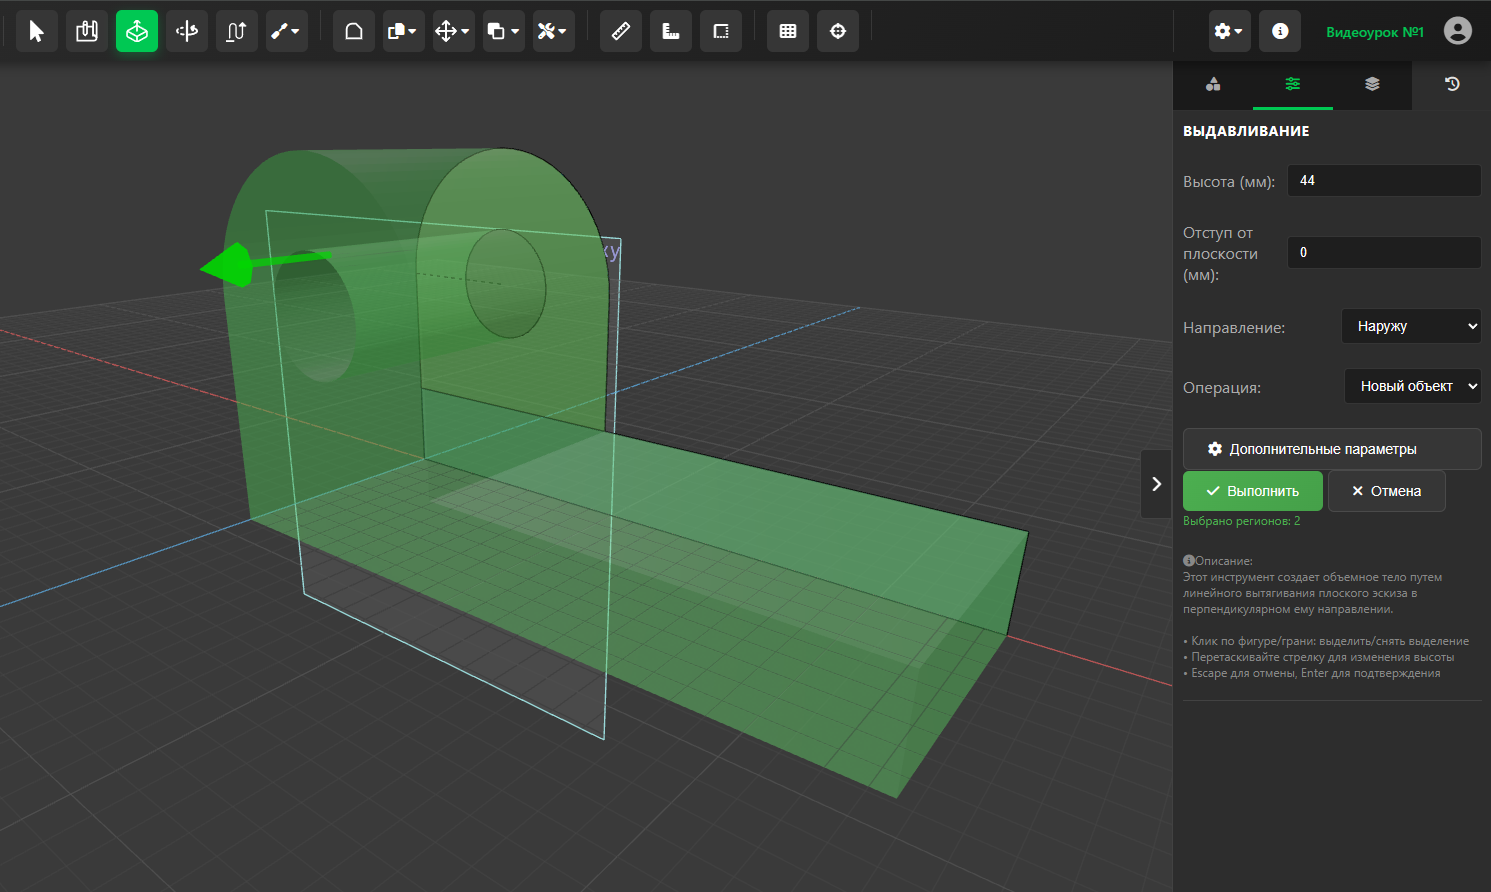Select the arrow pointer tool
The height and width of the screenshot is (892, 1491).
(x=37, y=31)
